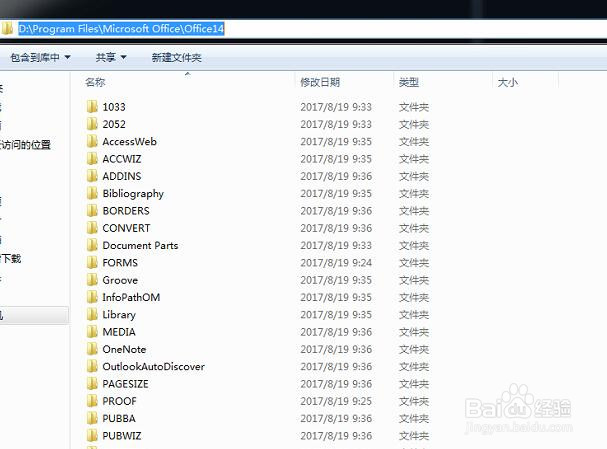Select the InfoPathOM folder name
The height and width of the screenshot is (449, 607).
131,297
